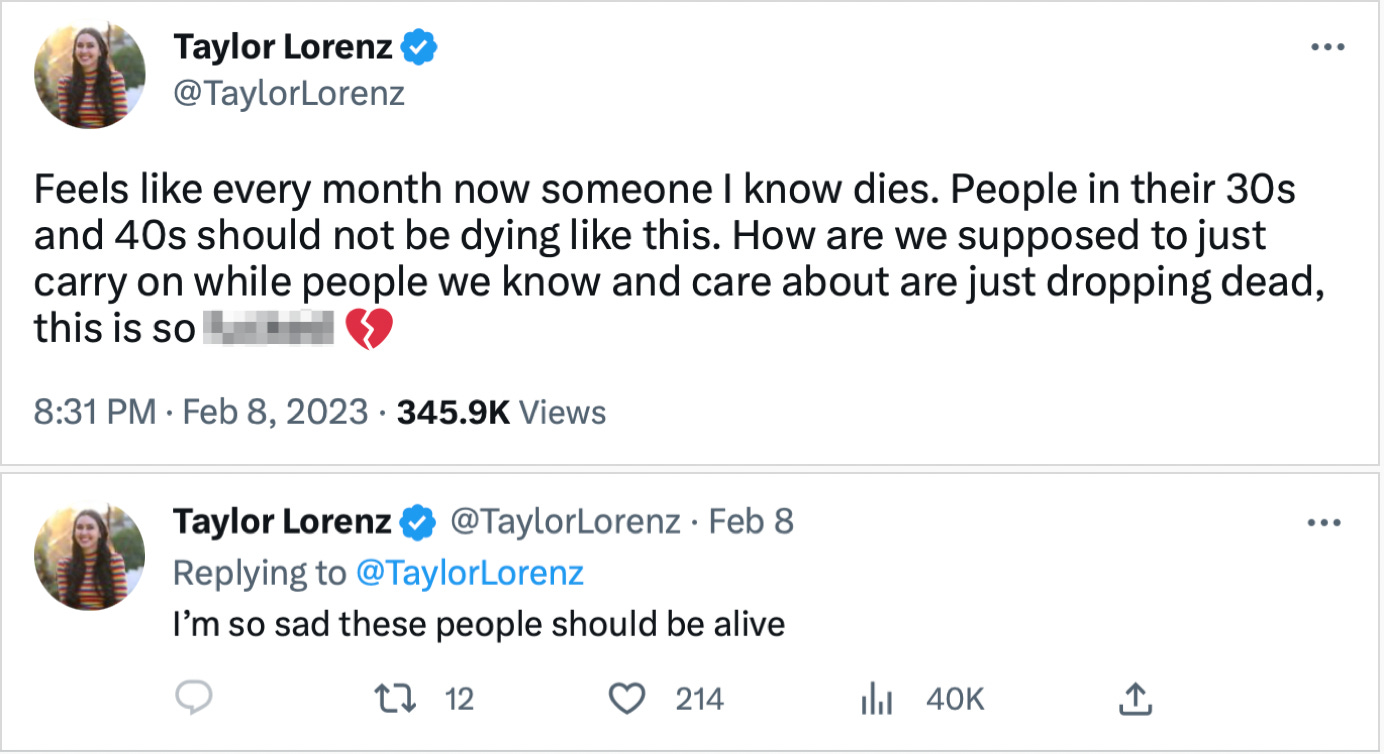Open the Feb 8 date on the reply
Image resolution: width=1384 pixels, height=754 pixels.
pyautogui.click(x=751, y=521)
